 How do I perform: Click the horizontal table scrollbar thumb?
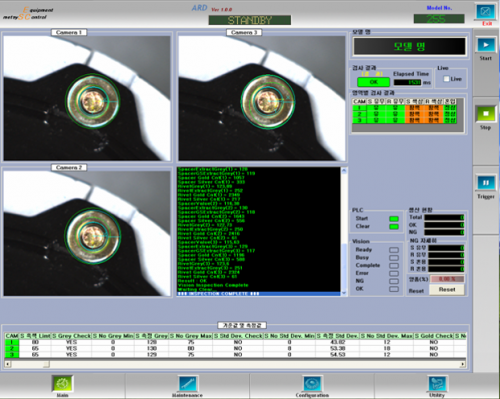click(x=46, y=364)
